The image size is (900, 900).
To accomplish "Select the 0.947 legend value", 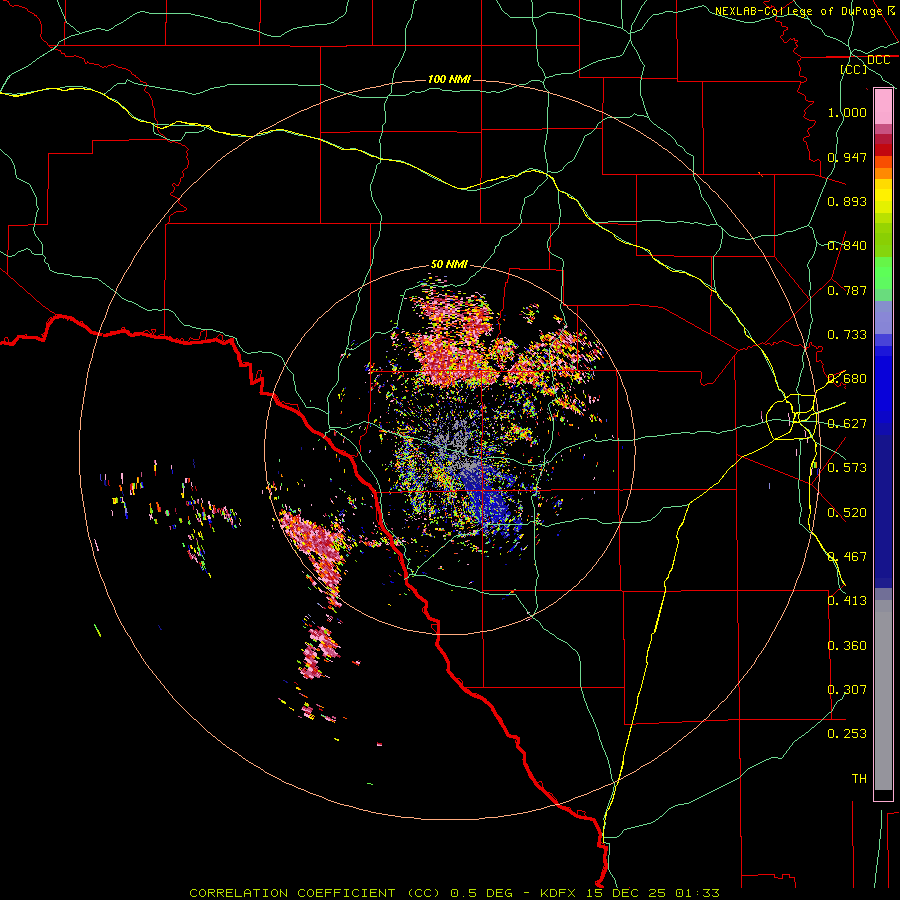I will pos(847,157).
